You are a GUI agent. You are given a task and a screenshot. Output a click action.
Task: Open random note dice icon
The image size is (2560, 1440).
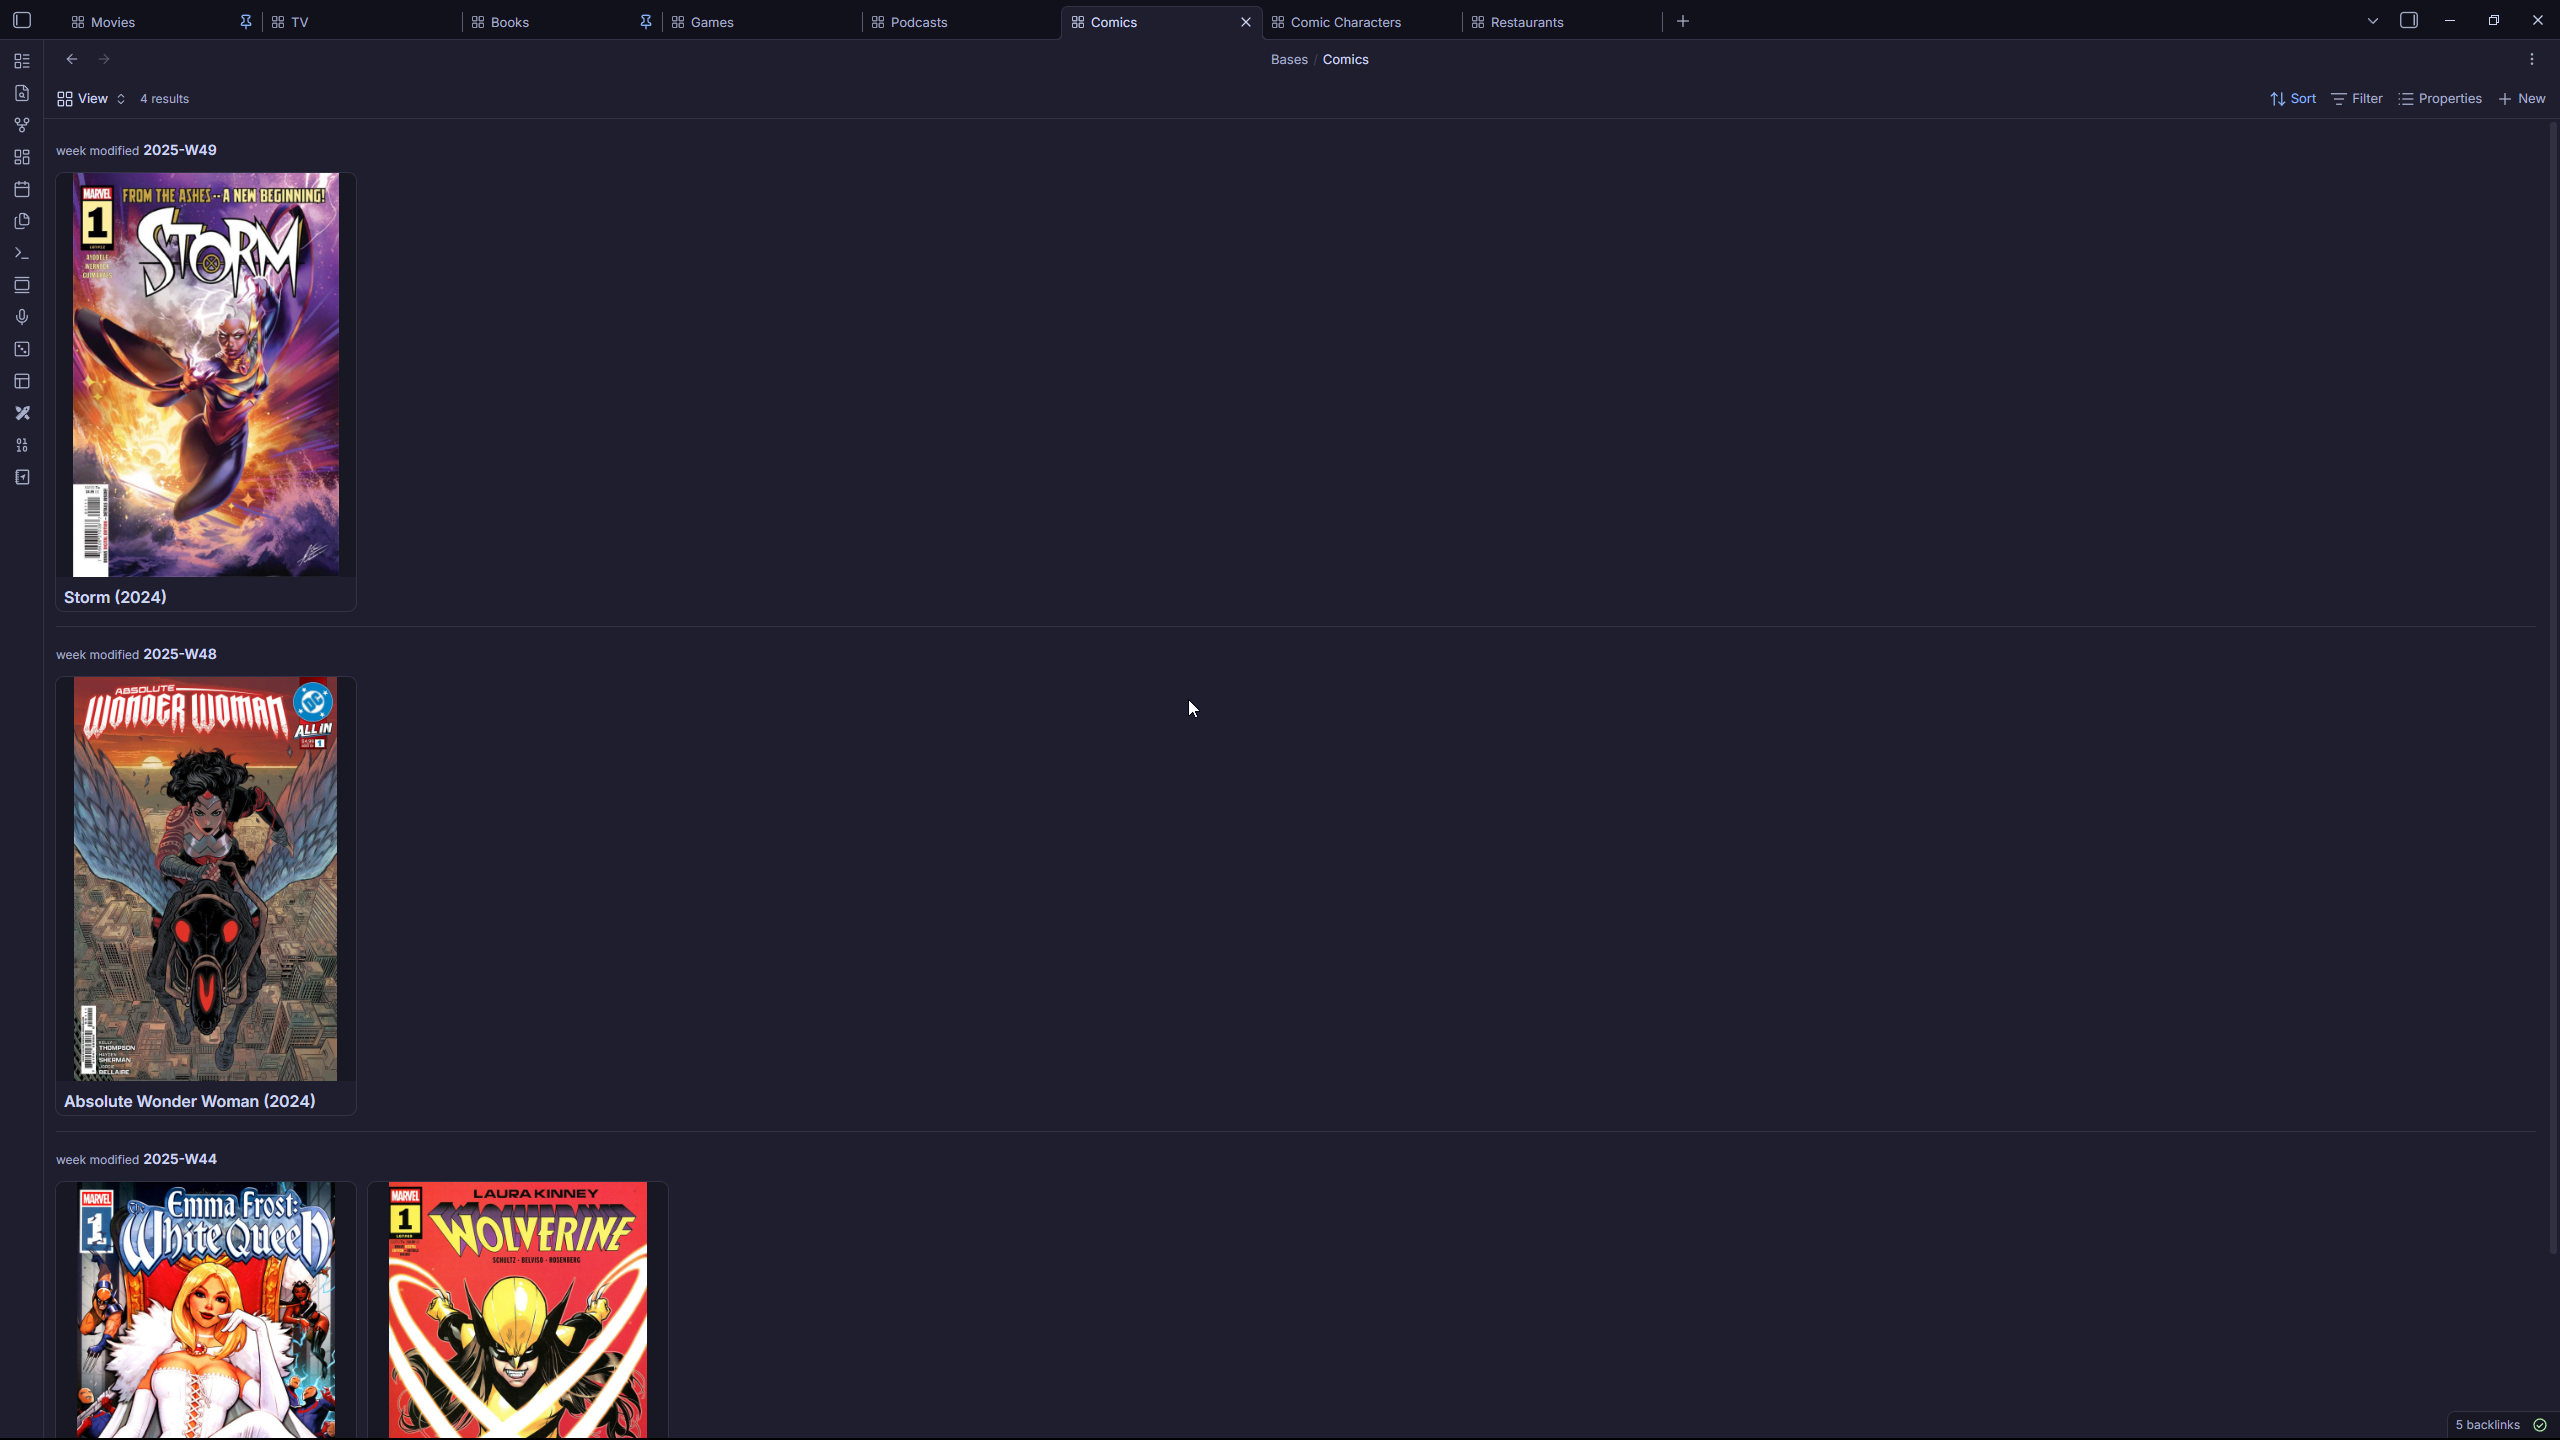pos(22,349)
